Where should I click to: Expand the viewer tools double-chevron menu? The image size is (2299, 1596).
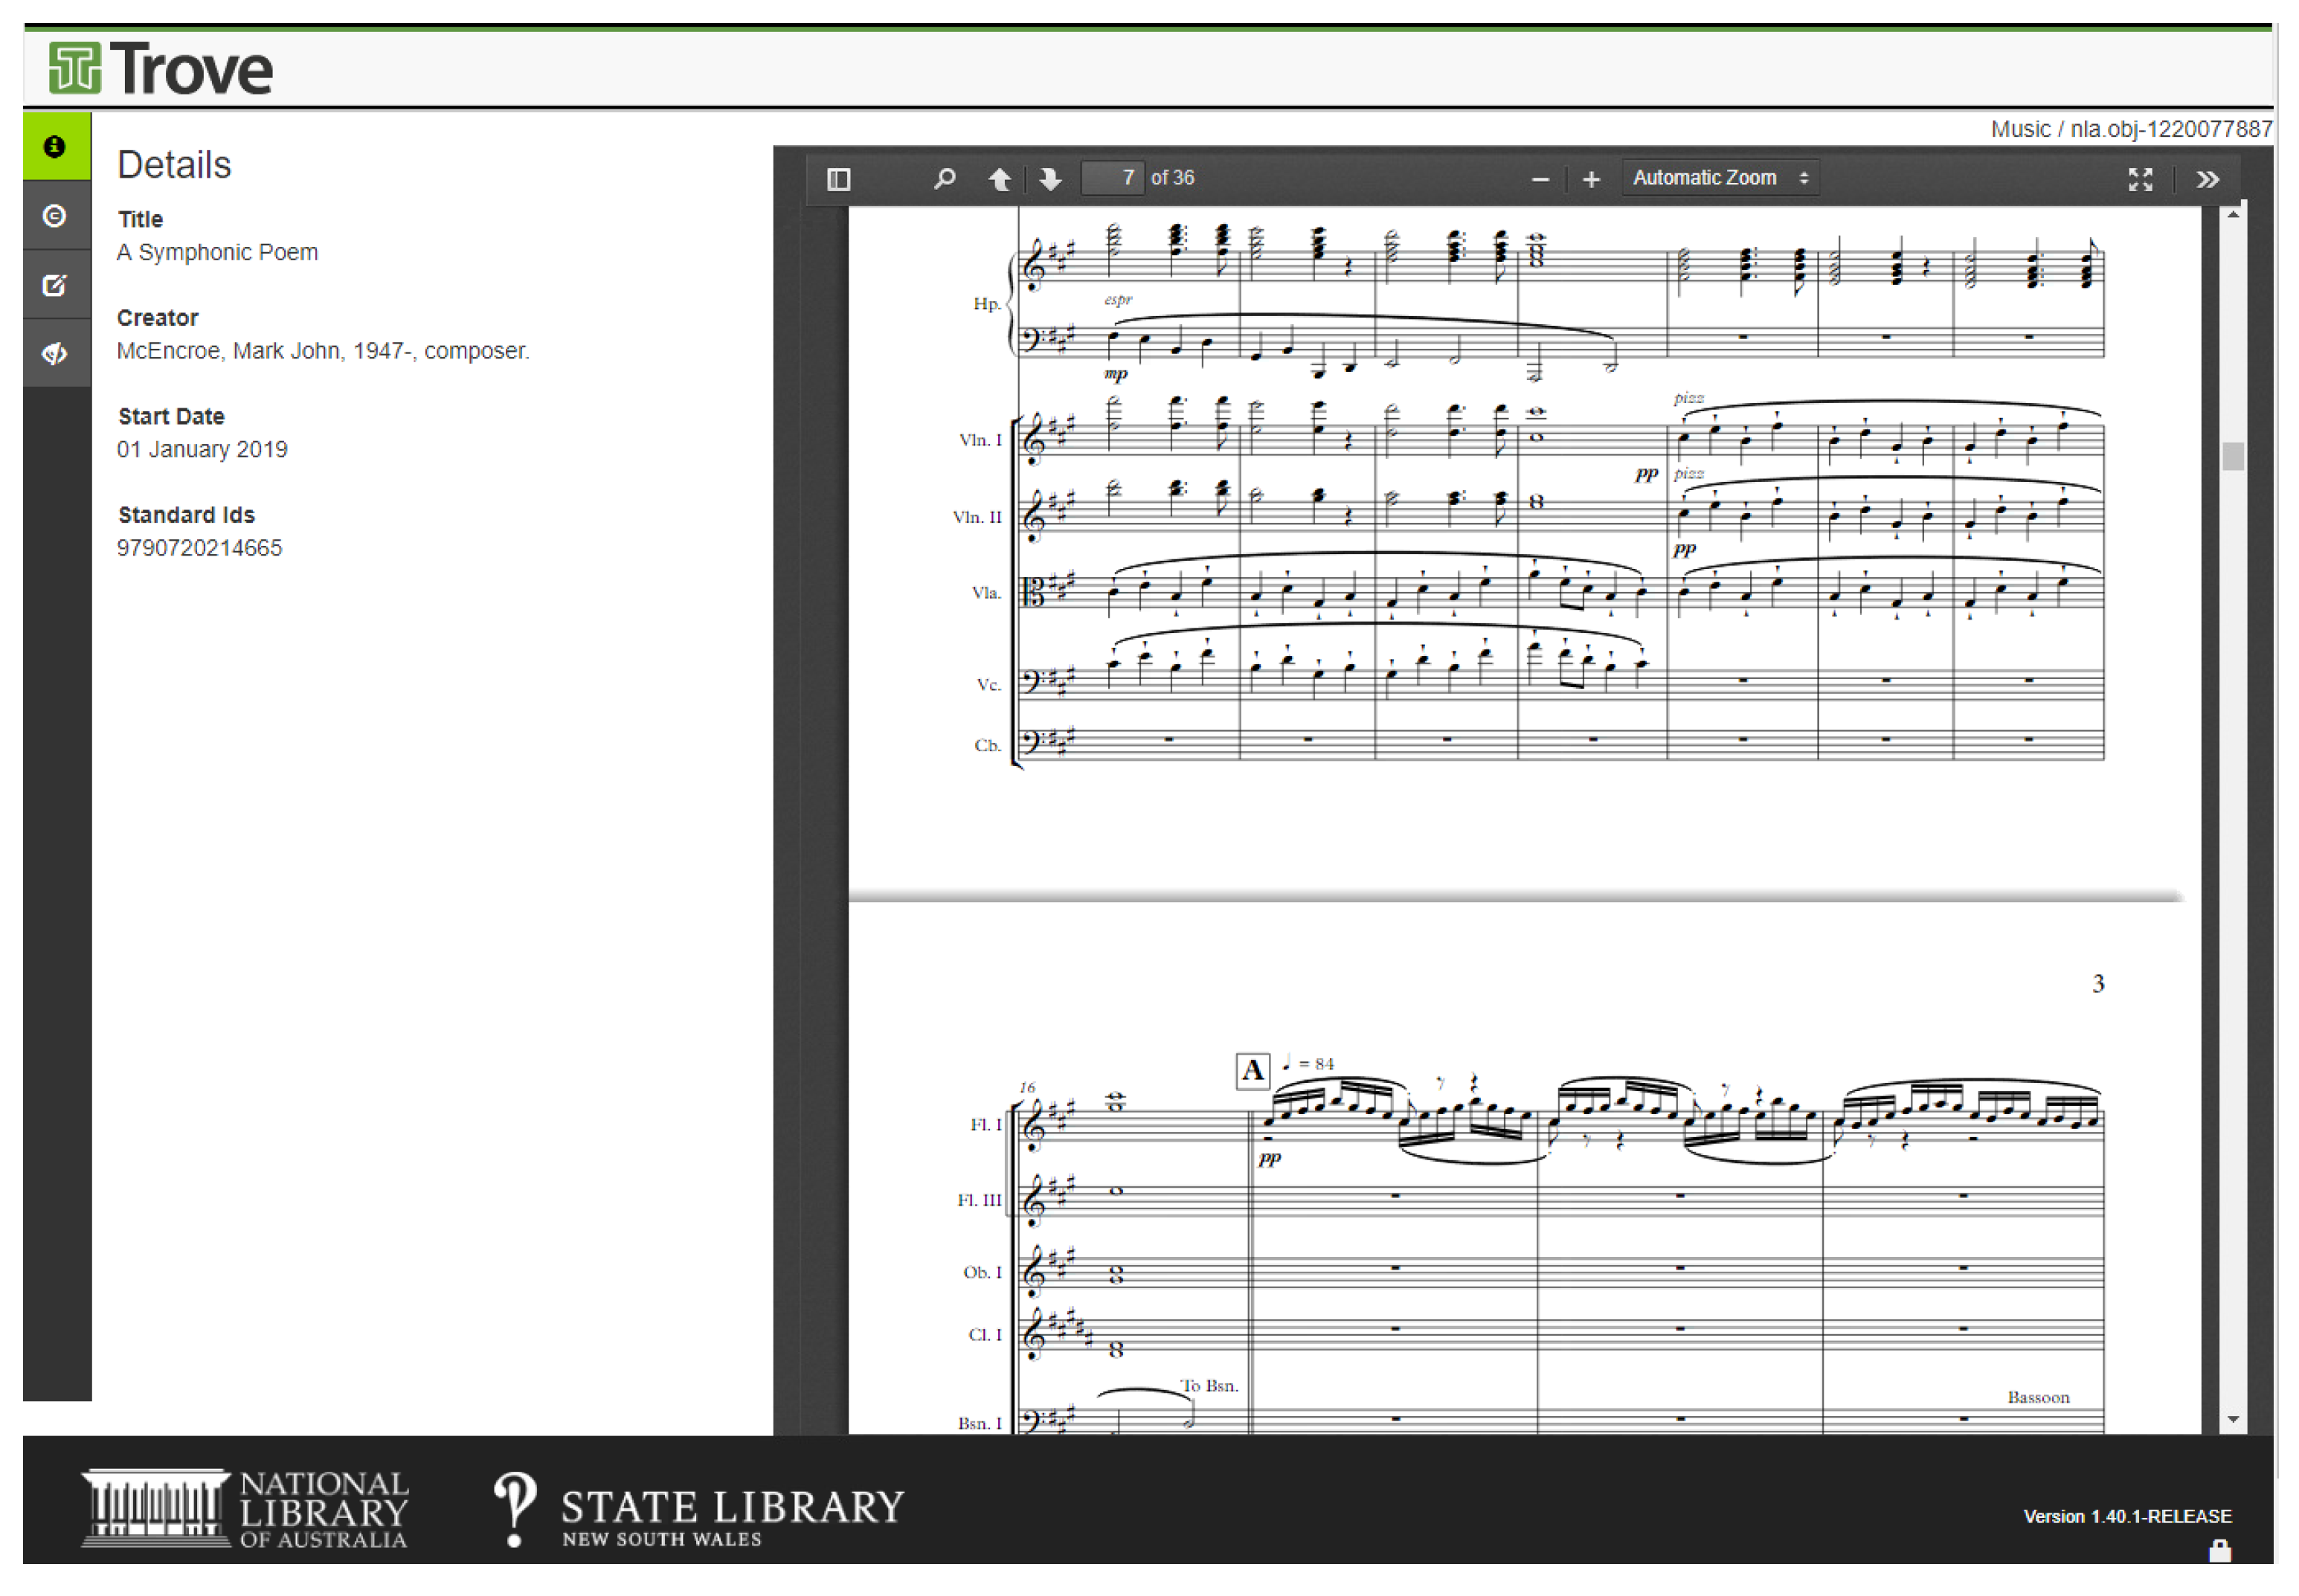click(2207, 180)
